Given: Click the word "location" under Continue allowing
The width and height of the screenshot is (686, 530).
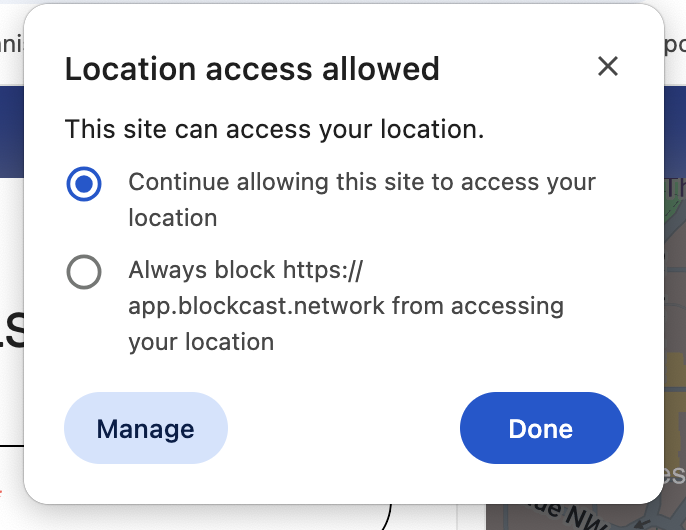Looking at the screenshot, I should 173,218.
